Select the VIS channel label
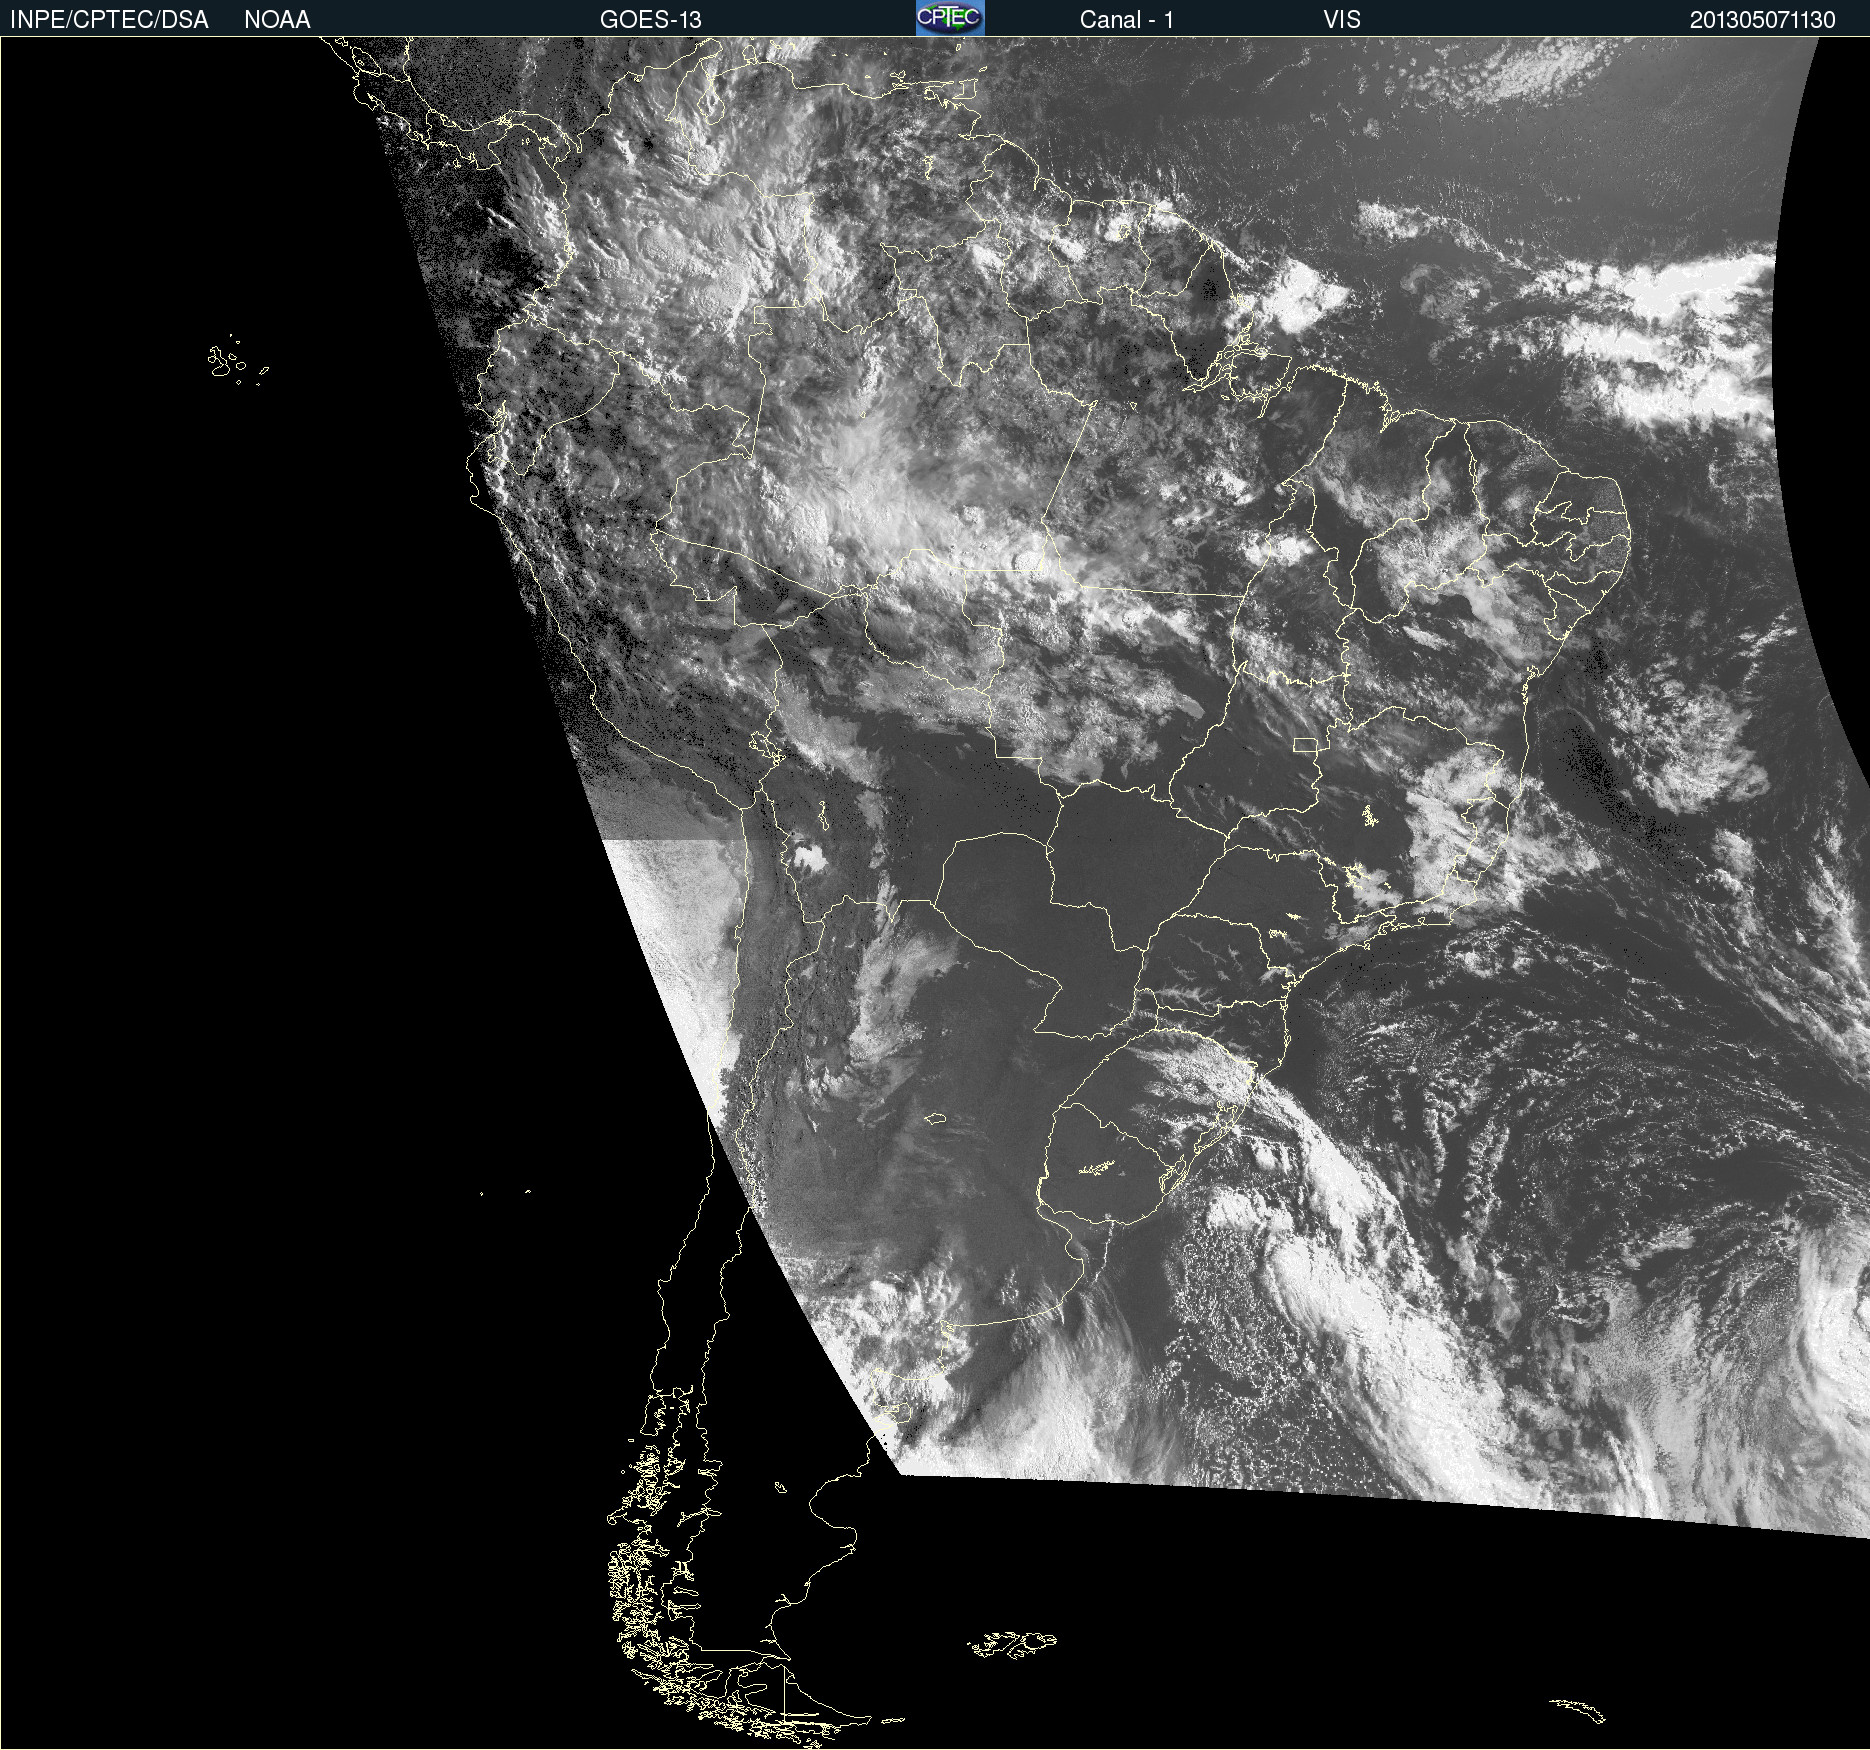The width and height of the screenshot is (1870, 1750). pyautogui.click(x=1342, y=20)
